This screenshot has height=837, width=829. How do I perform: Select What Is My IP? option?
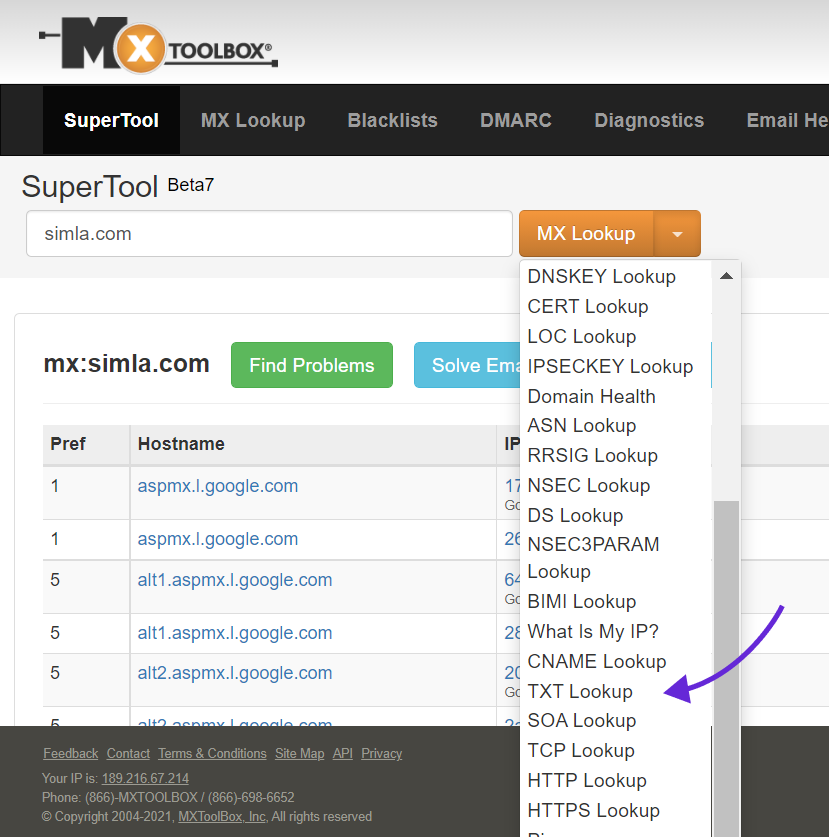(593, 631)
